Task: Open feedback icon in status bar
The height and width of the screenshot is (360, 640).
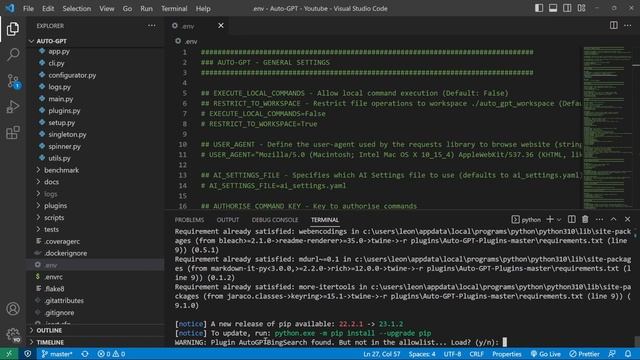Action: [612, 354]
